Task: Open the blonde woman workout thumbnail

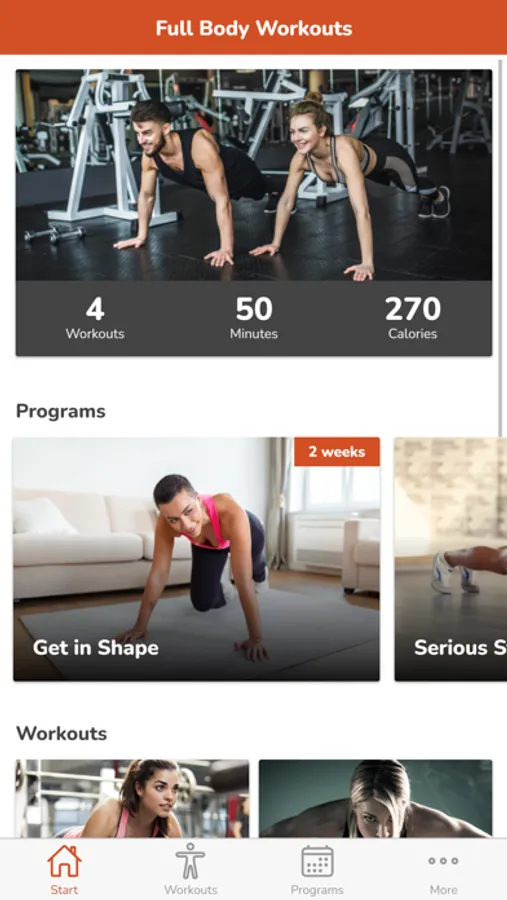Action: pos(376,798)
